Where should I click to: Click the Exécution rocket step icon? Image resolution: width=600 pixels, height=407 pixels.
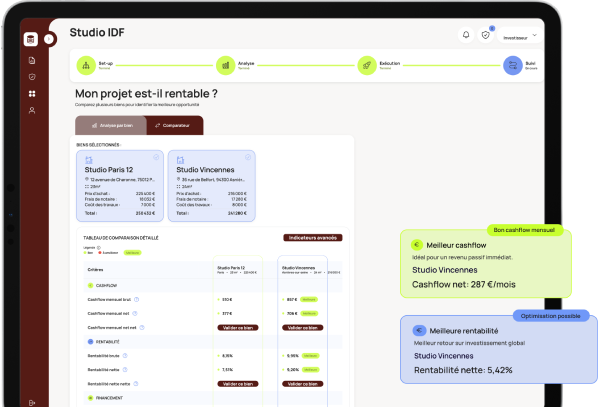(367, 66)
